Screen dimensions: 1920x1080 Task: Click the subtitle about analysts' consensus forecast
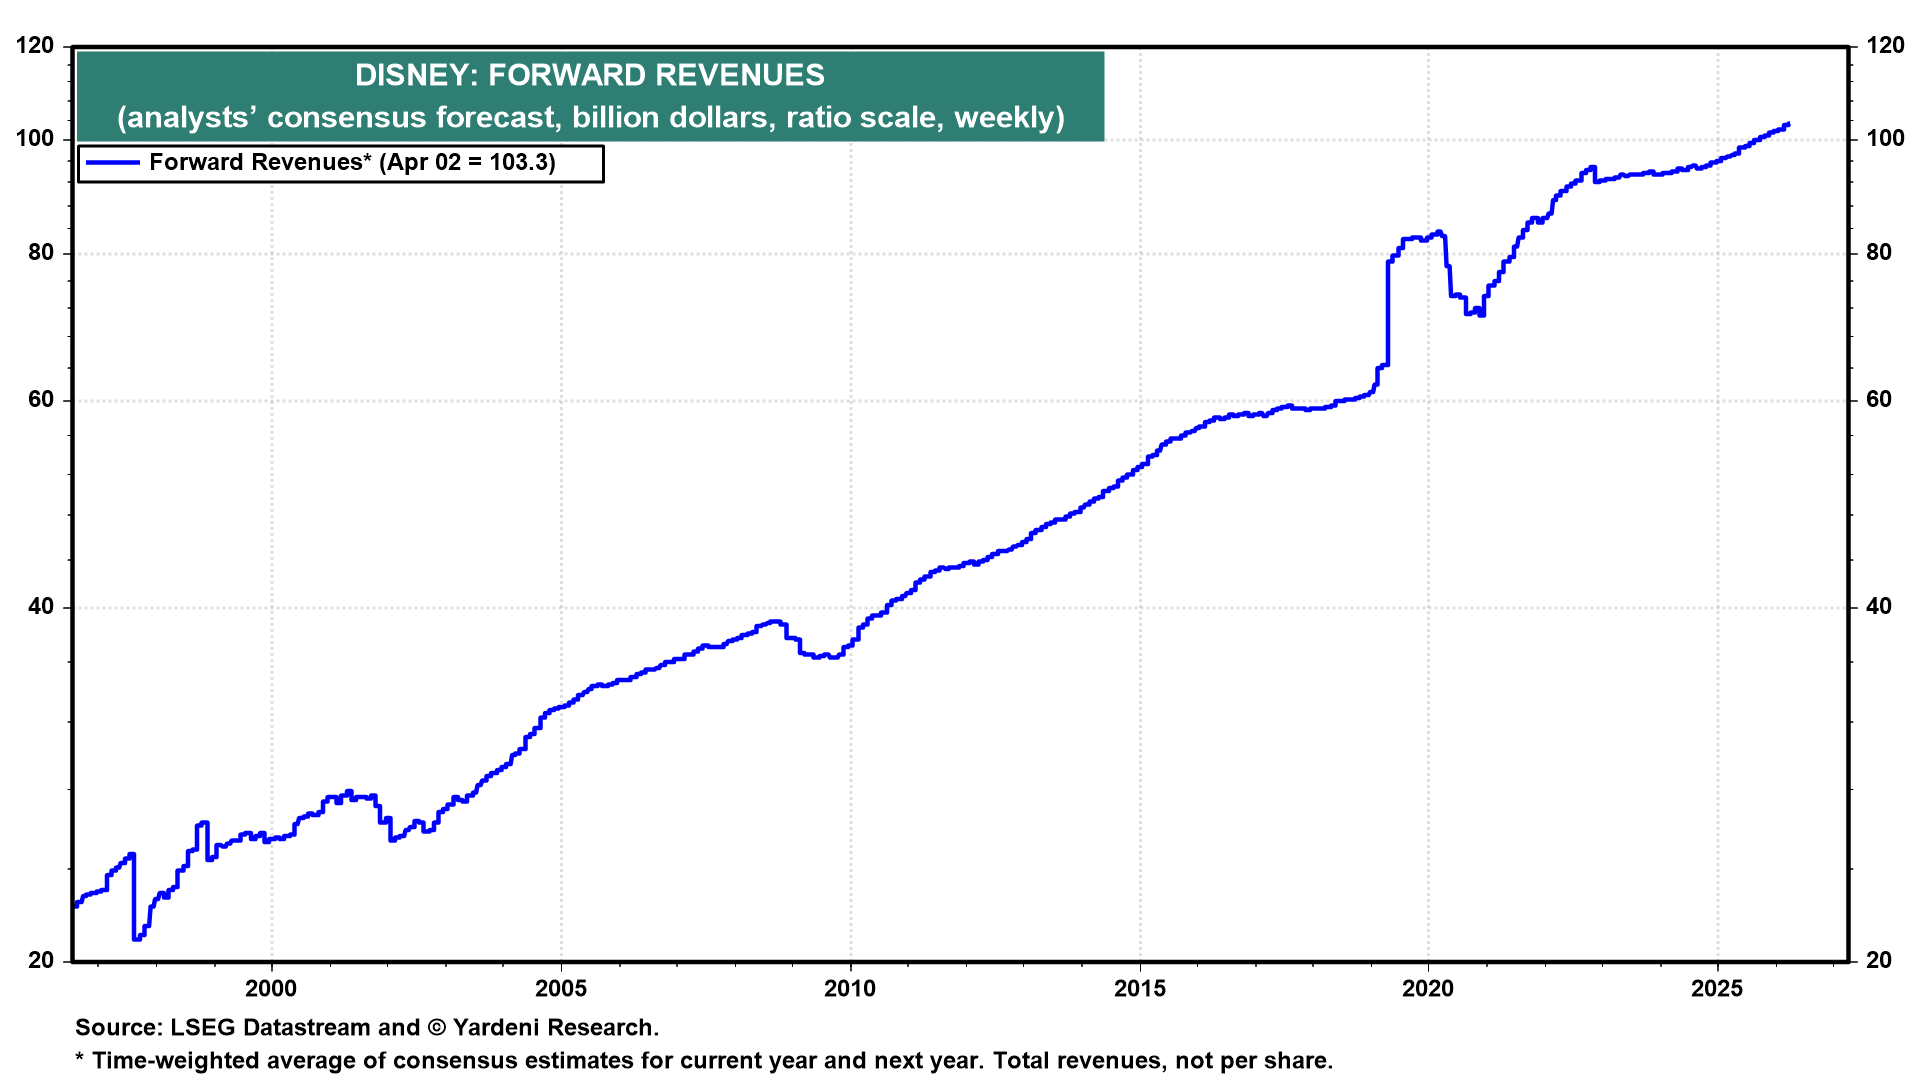(590, 118)
